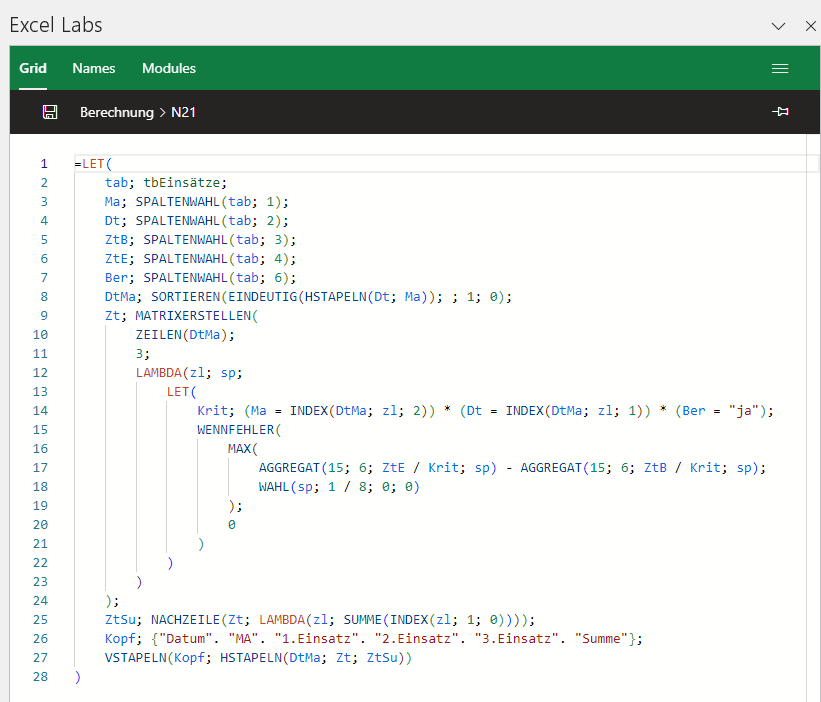Pin the editor with the pin icon
This screenshot has height=702, width=821.
780,112
